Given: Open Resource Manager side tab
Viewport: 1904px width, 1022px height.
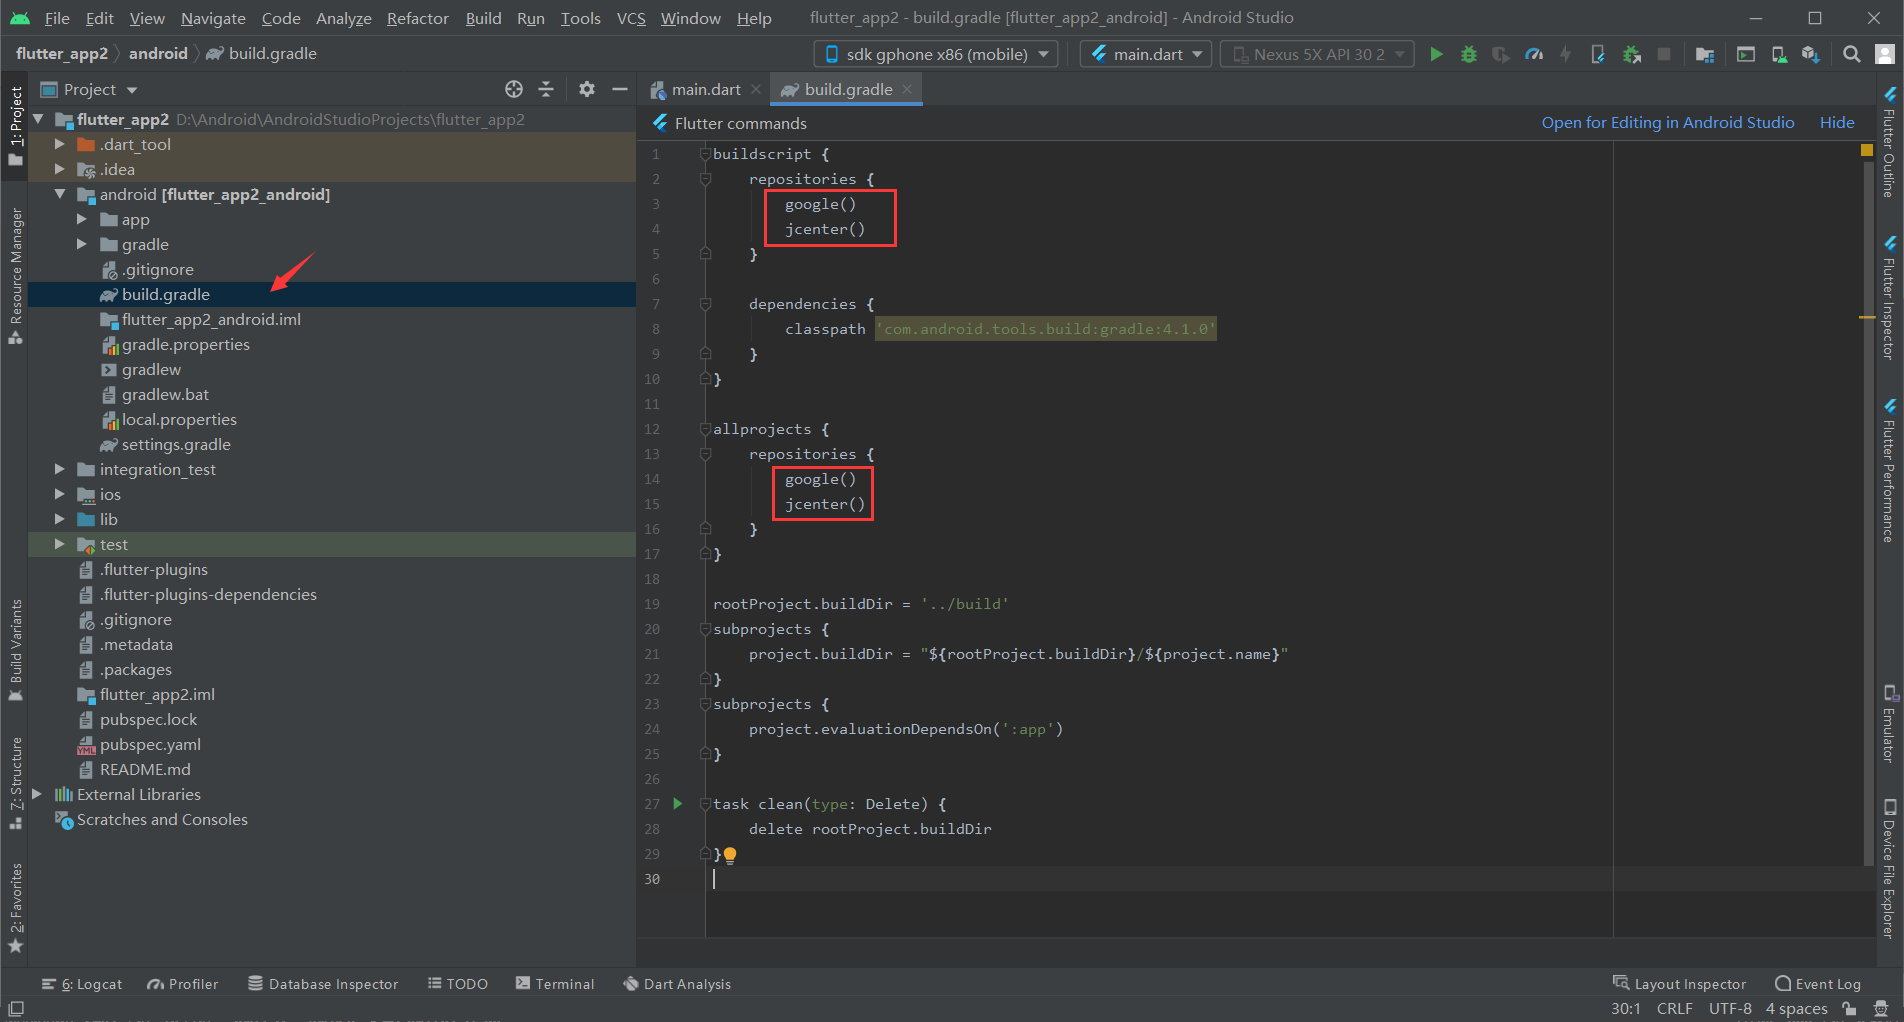Looking at the screenshot, I should tap(16, 276).
